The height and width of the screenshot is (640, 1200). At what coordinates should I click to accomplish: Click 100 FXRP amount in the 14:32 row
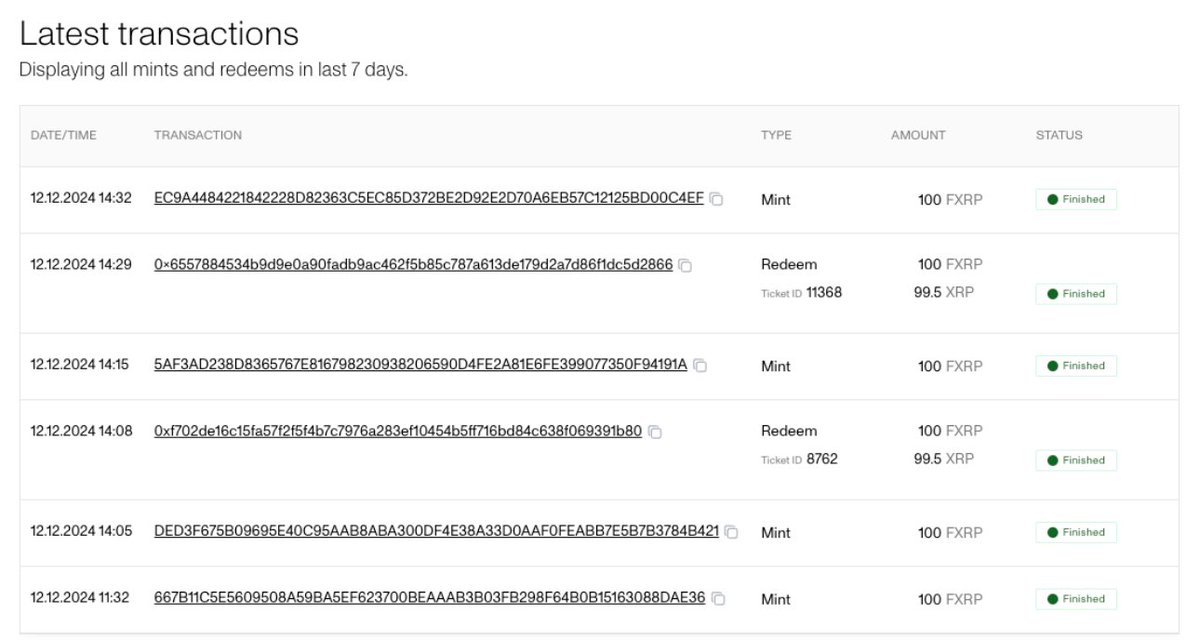click(950, 200)
